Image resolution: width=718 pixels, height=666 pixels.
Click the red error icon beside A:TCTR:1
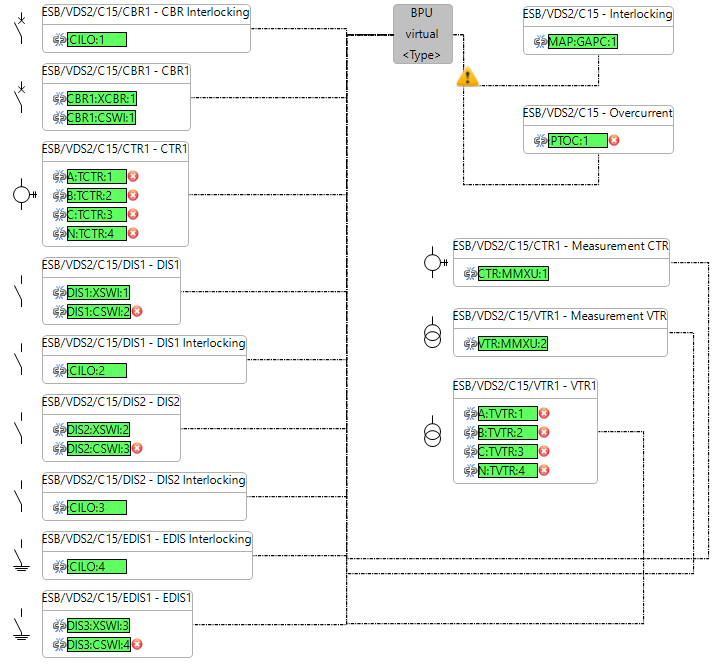[132, 177]
